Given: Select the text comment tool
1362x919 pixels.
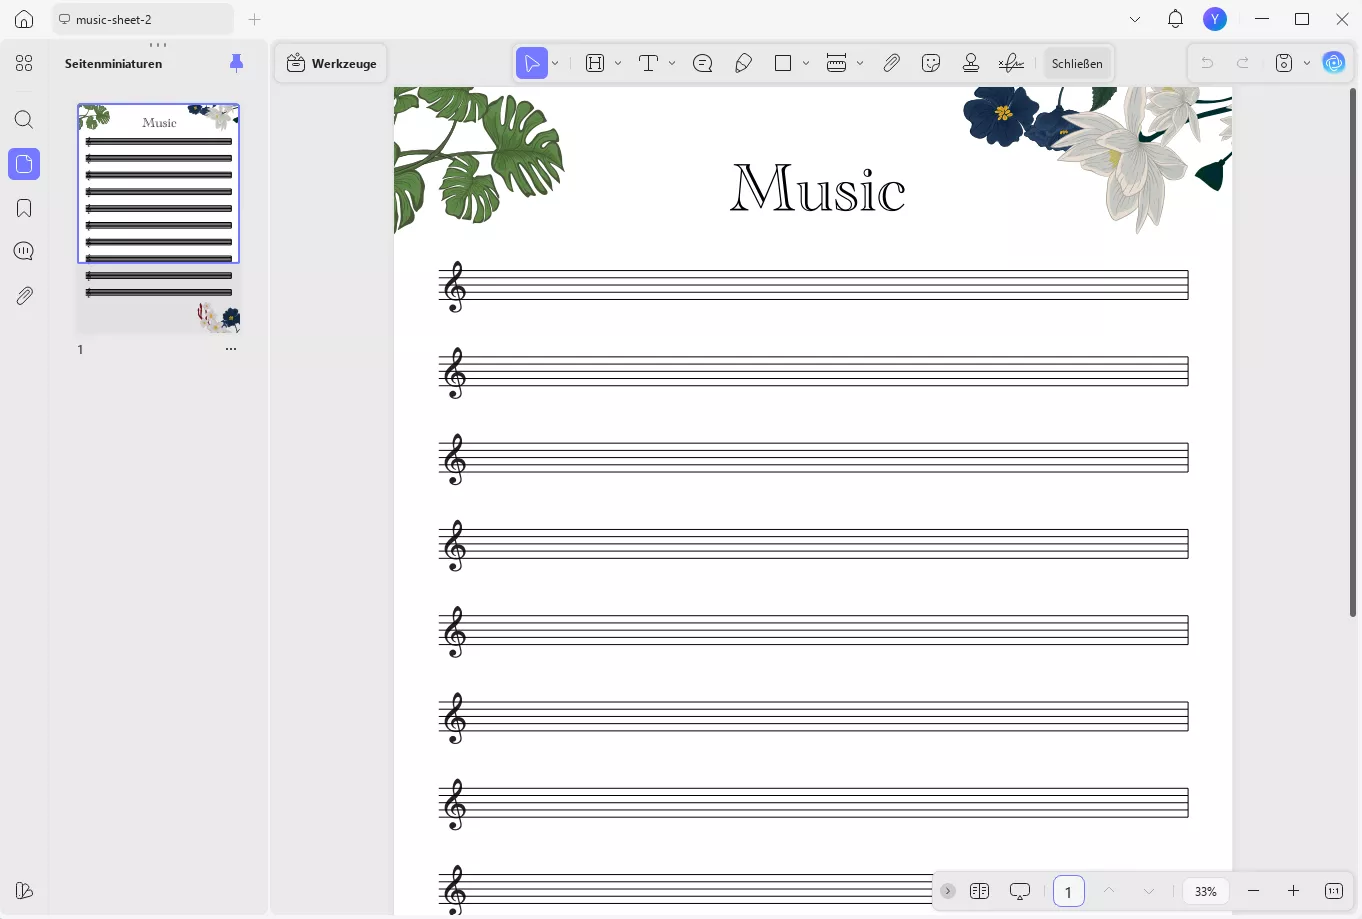Looking at the screenshot, I should tap(648, 63).
